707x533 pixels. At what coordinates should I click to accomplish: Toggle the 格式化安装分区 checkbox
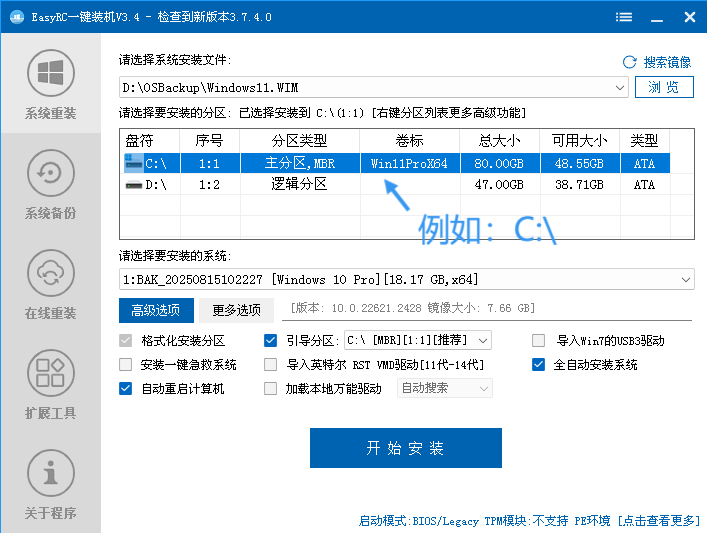(126, 340)
